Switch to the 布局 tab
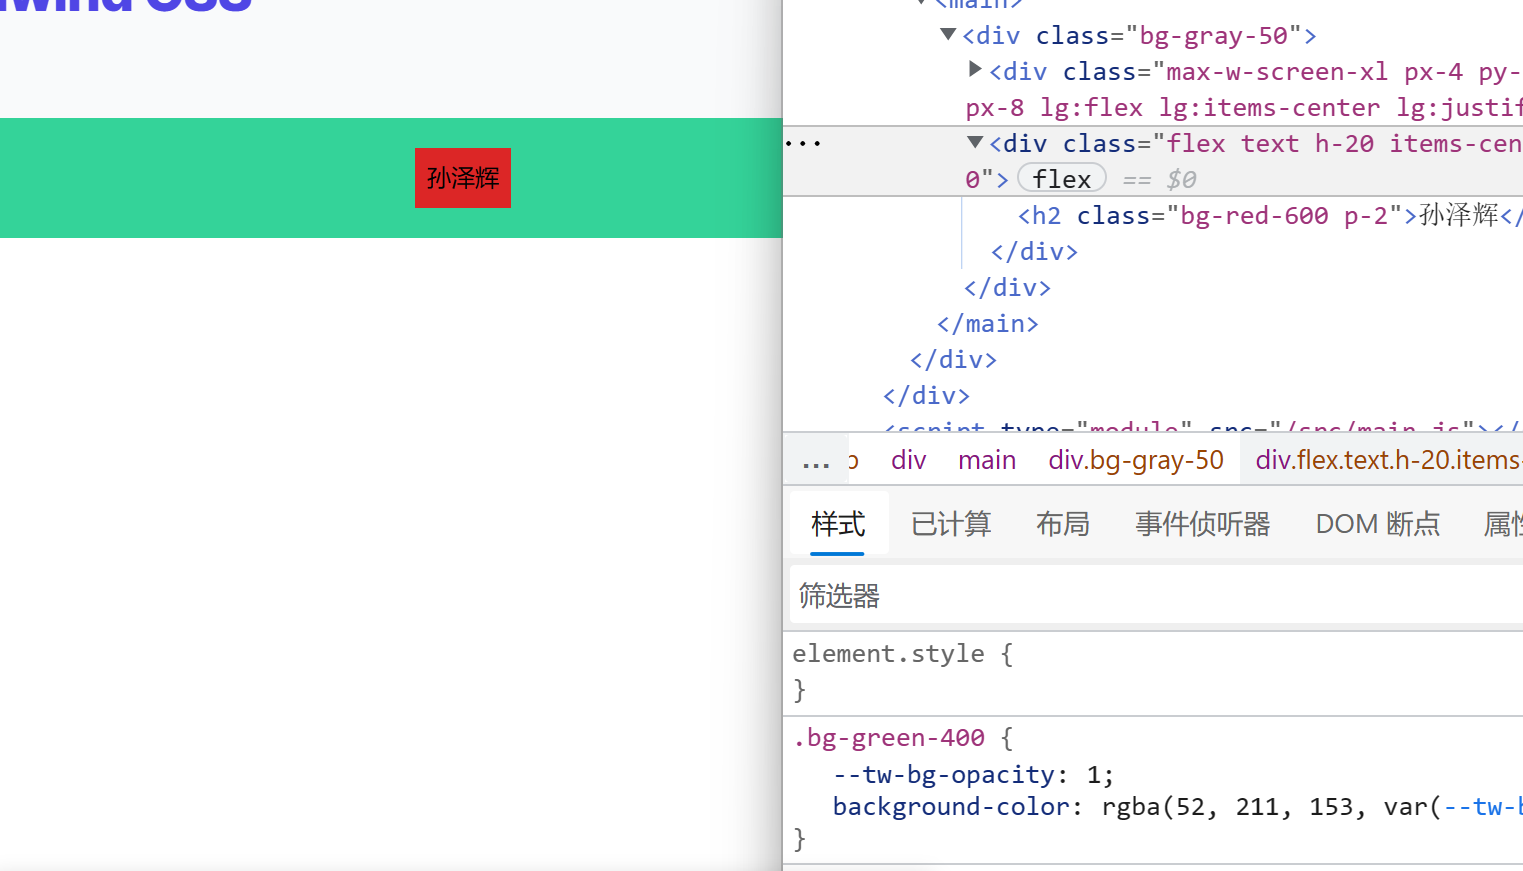Viewport: 1523px width, 871px height. (x=1062, y=524)
